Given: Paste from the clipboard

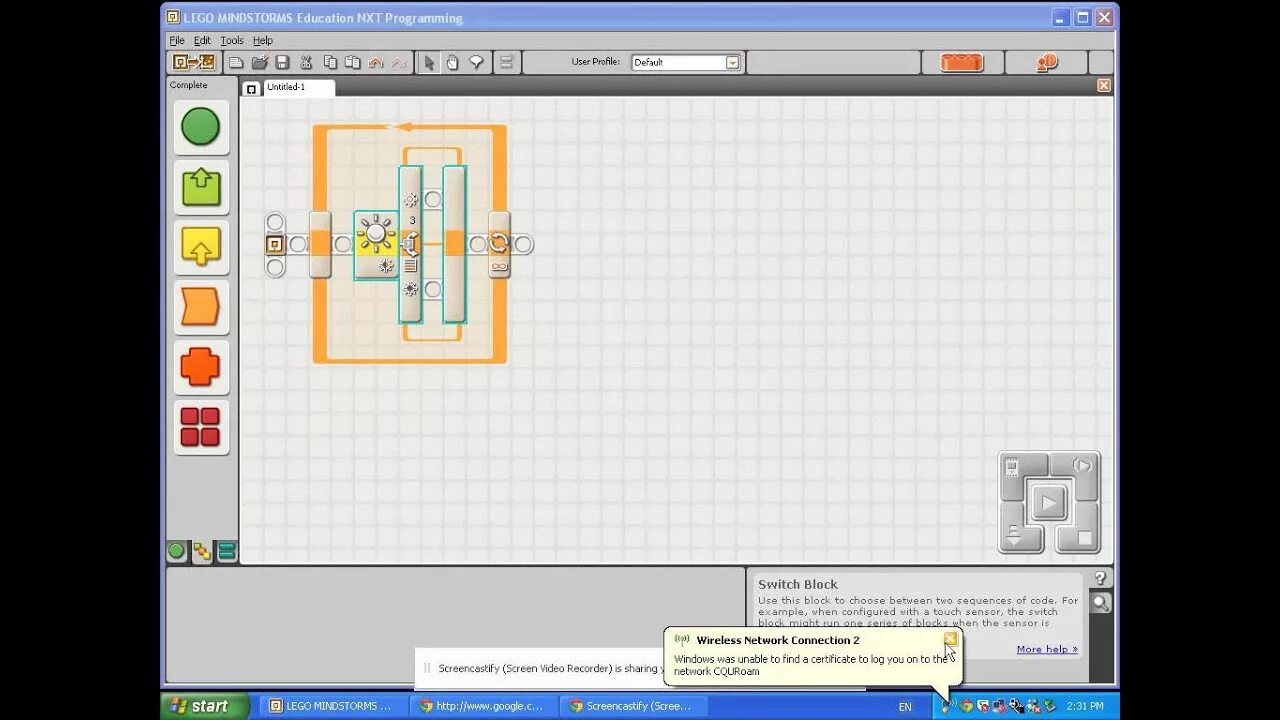Looking at the screenshot, I should pyautogui.click(x=353, y=62).
